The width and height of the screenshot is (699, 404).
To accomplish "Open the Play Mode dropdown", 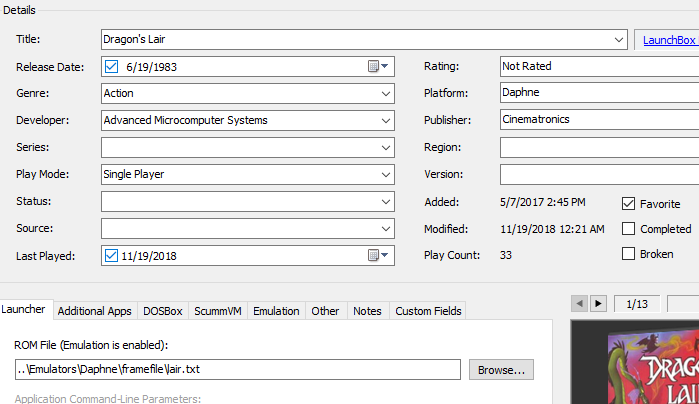I will tap(386, 174).
